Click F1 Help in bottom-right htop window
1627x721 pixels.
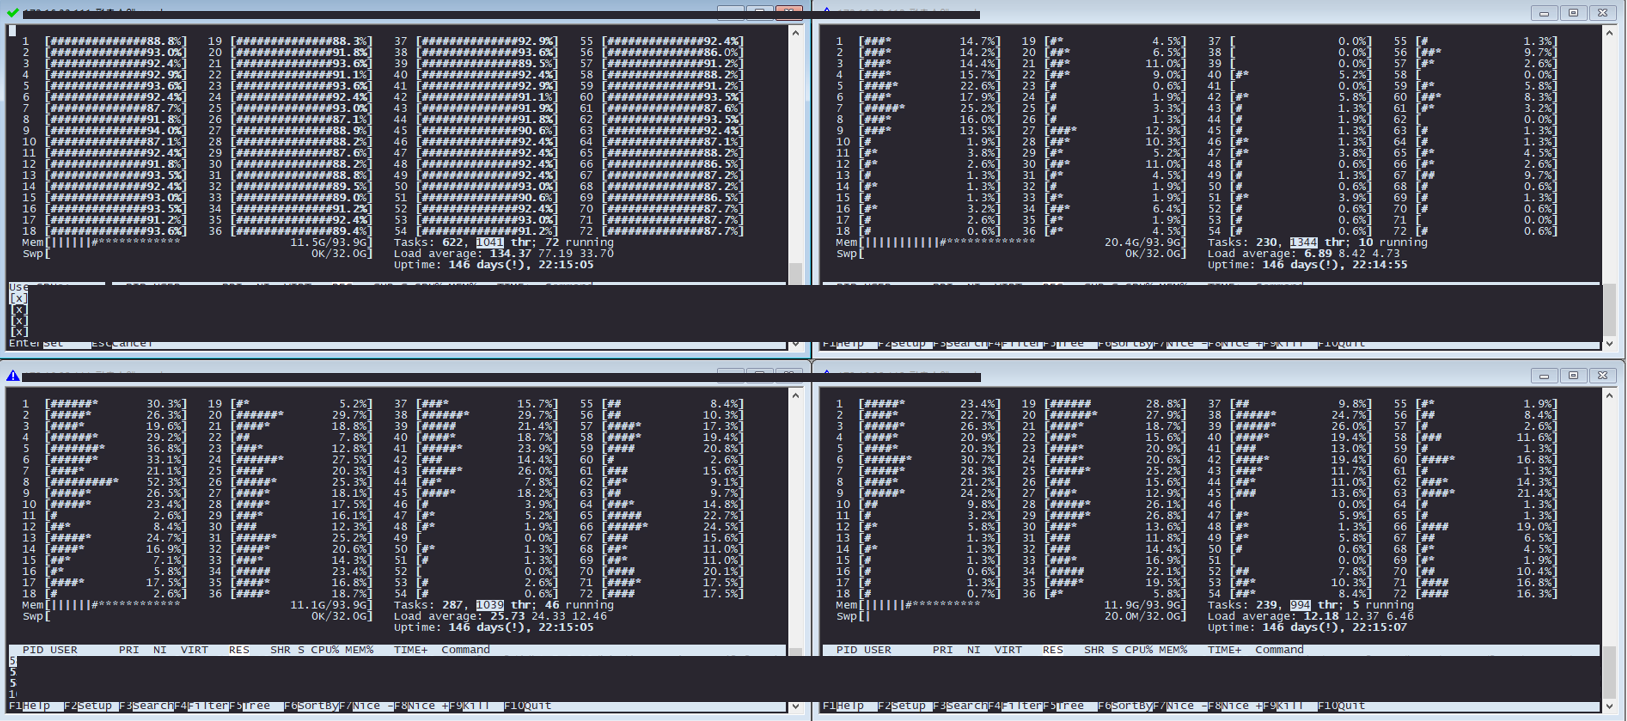(x=844, y=706)
